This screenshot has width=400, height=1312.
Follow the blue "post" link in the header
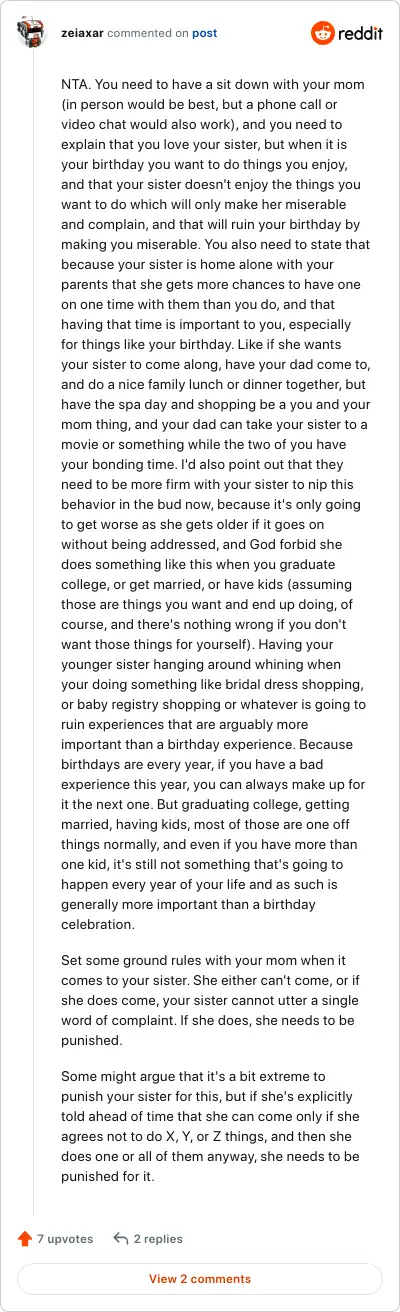(204, 33)
